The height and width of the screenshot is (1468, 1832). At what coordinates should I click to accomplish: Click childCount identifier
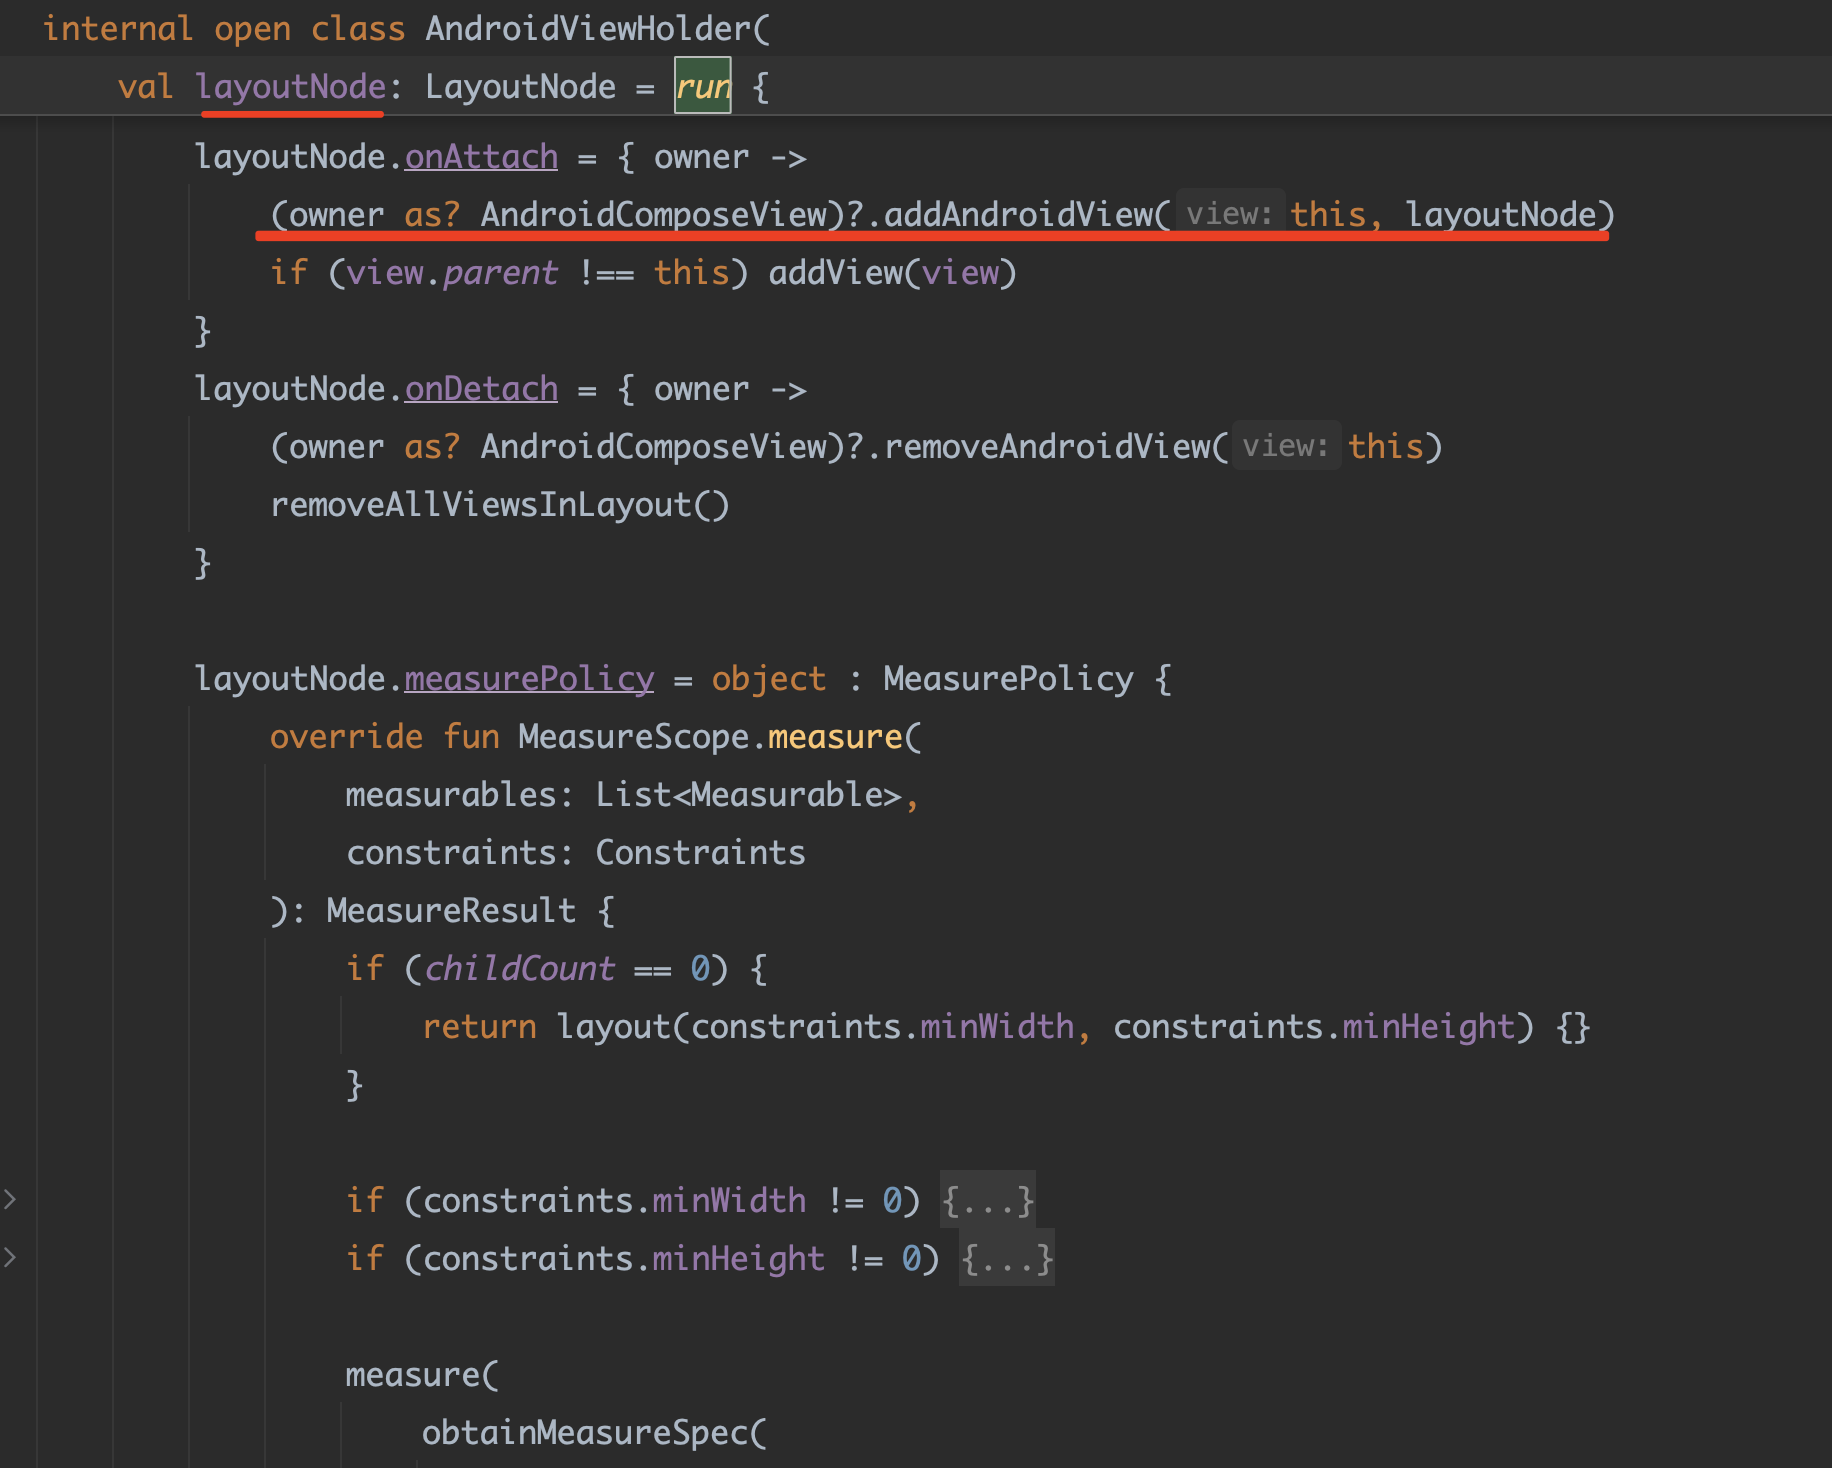[x=519, y=969]
